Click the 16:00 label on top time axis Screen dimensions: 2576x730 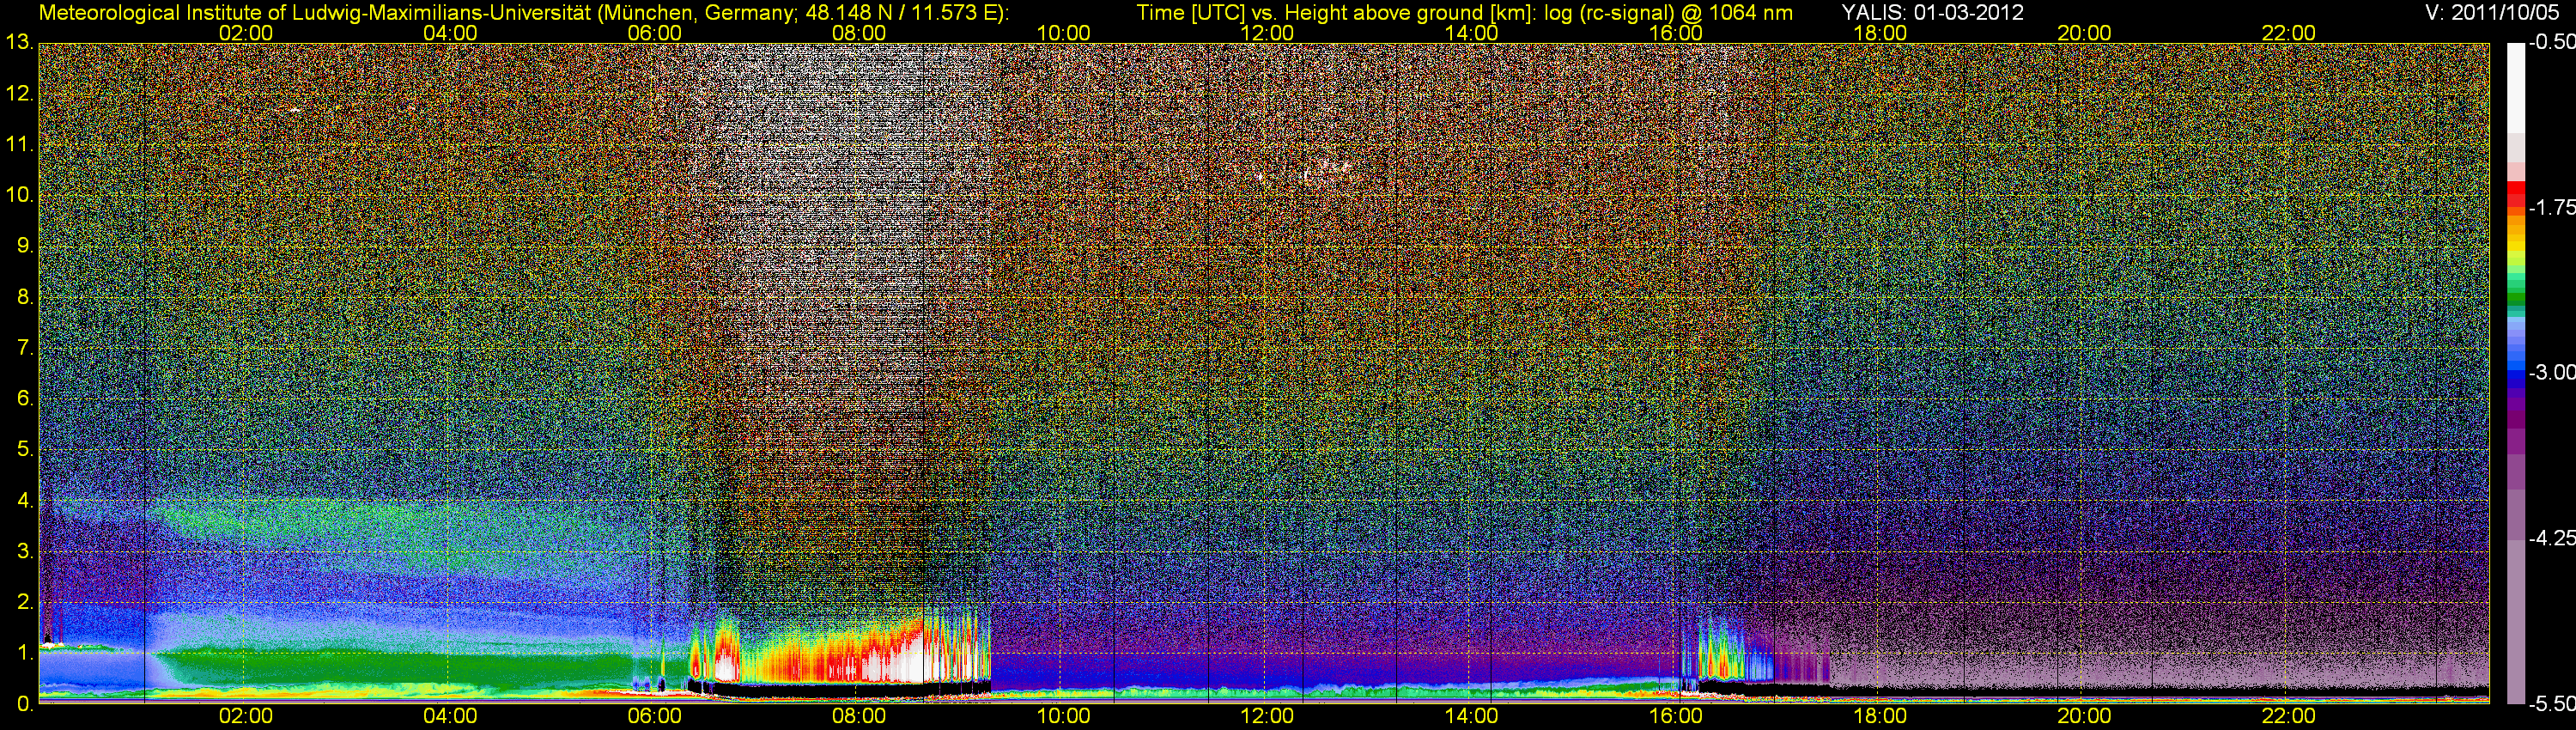pos(1675,33)
